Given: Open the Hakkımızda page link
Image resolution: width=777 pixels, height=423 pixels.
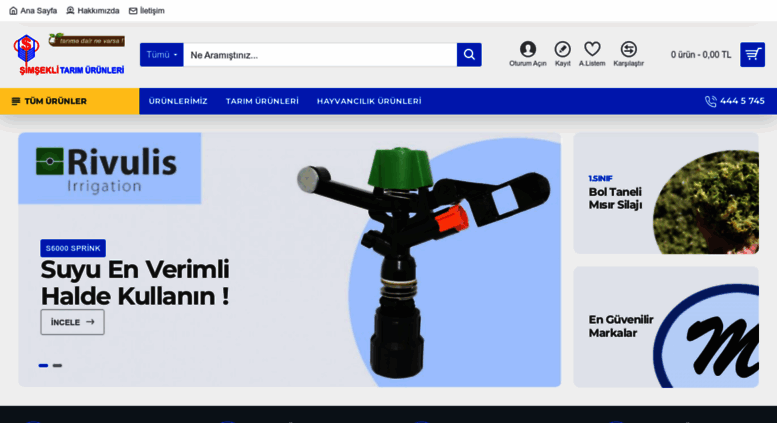Looking at the screenshot, I should click(93, 10).
